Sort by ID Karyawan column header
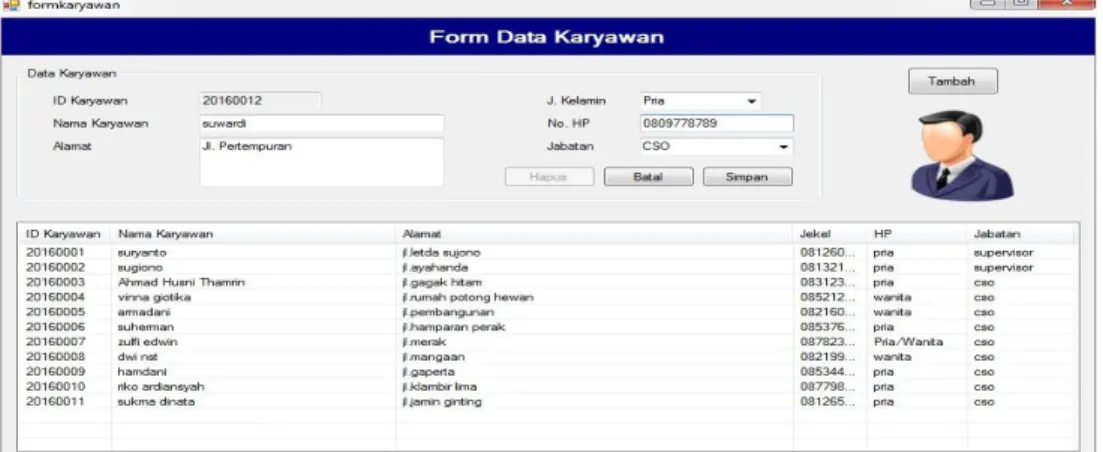This screenshot has width=1103, height=452. 63,233
